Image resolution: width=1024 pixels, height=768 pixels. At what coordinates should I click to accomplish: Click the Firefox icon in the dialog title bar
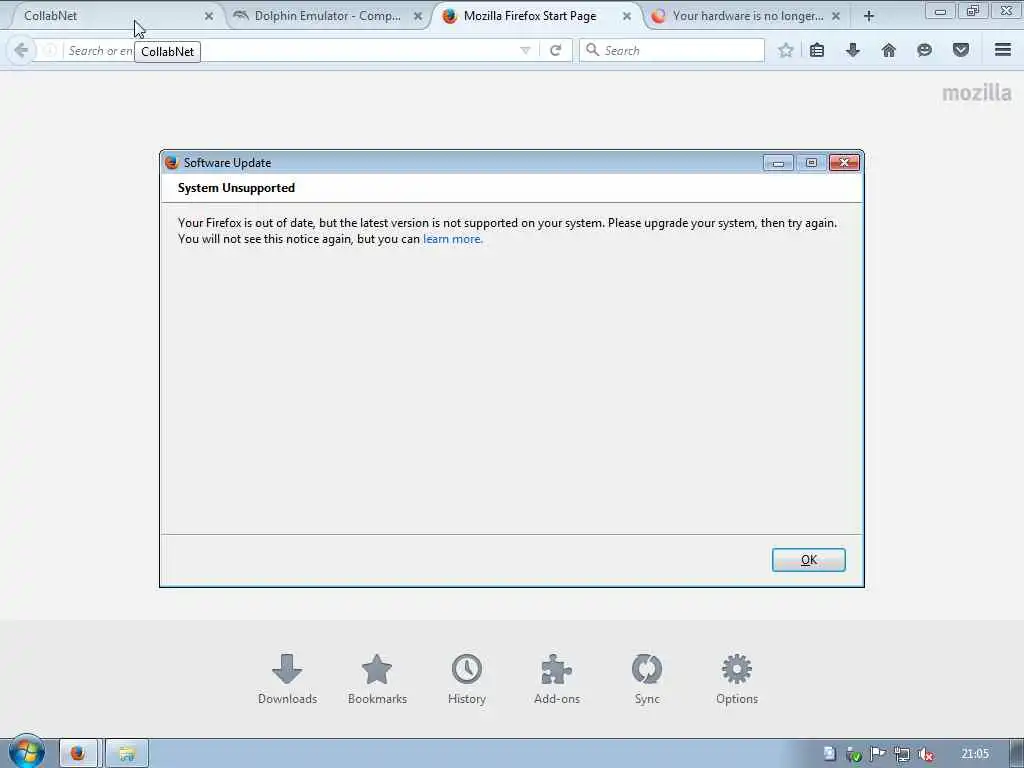coord(172,163)
